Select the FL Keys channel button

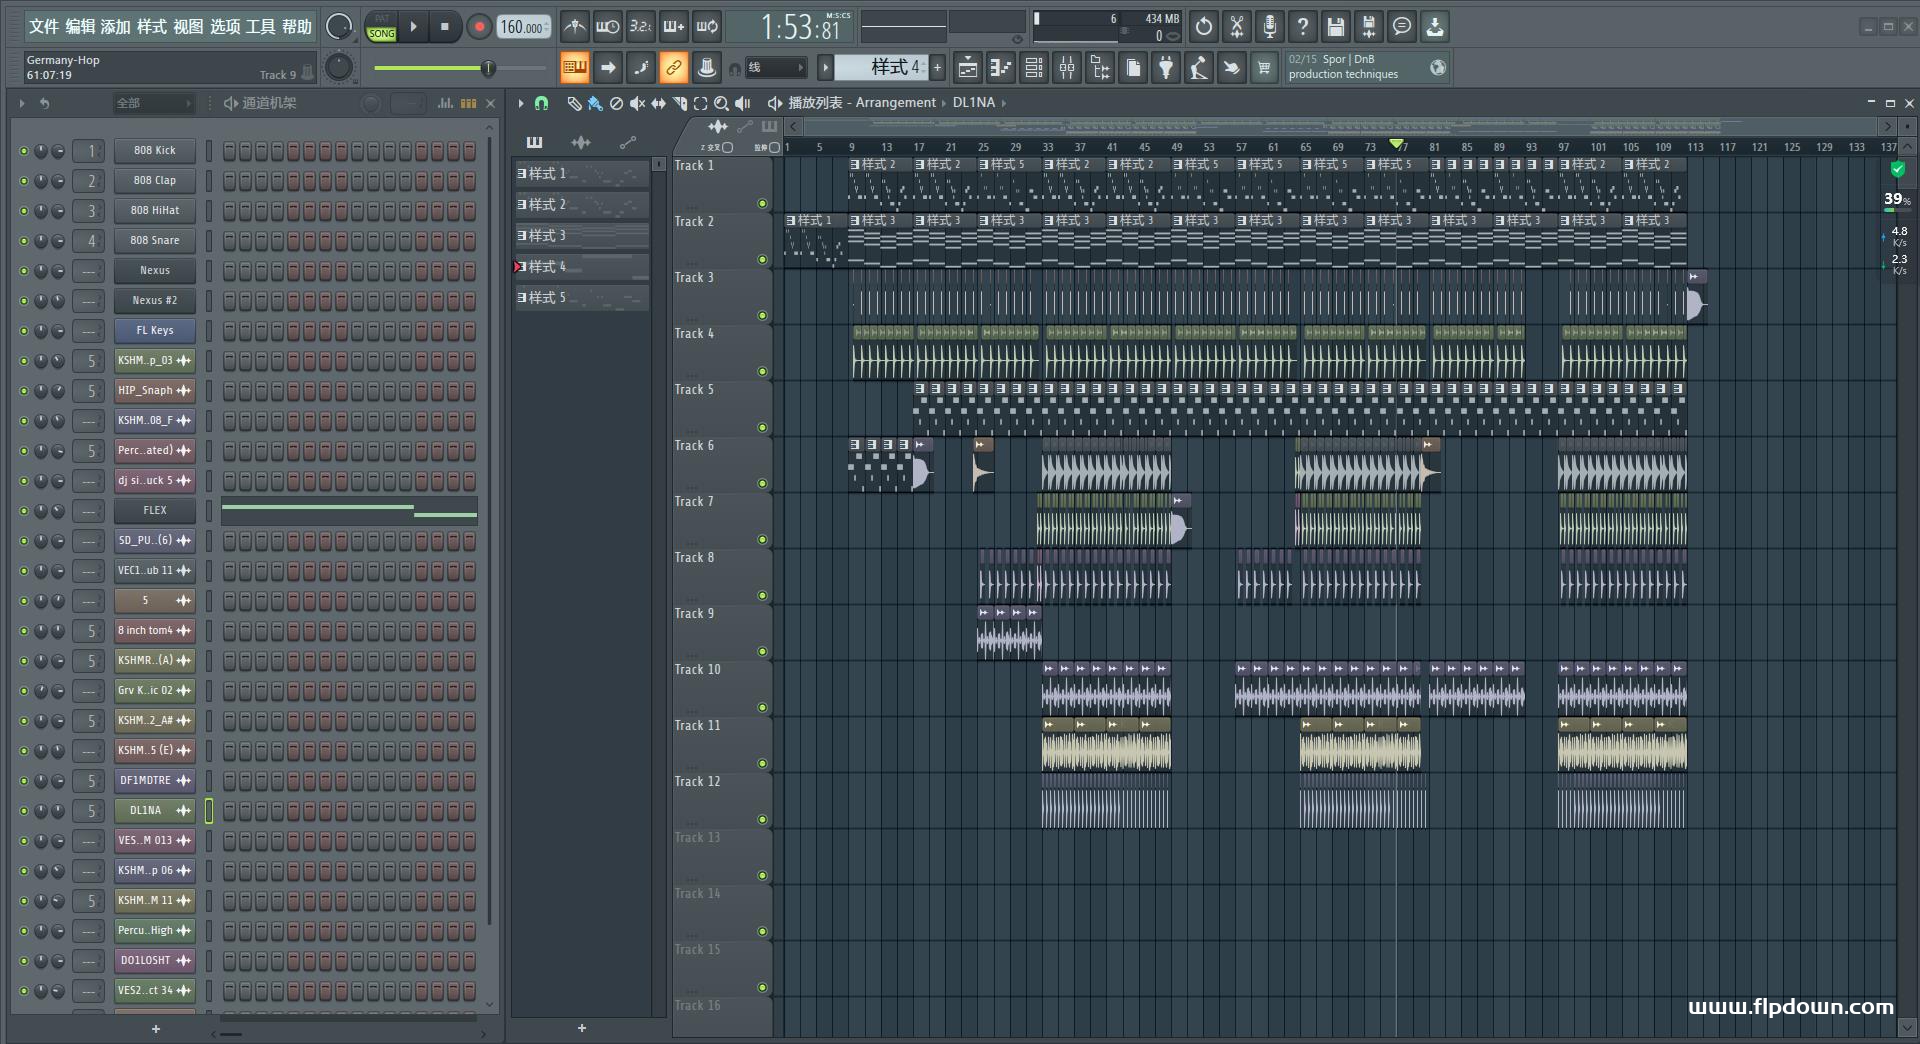tap(155, 330)
